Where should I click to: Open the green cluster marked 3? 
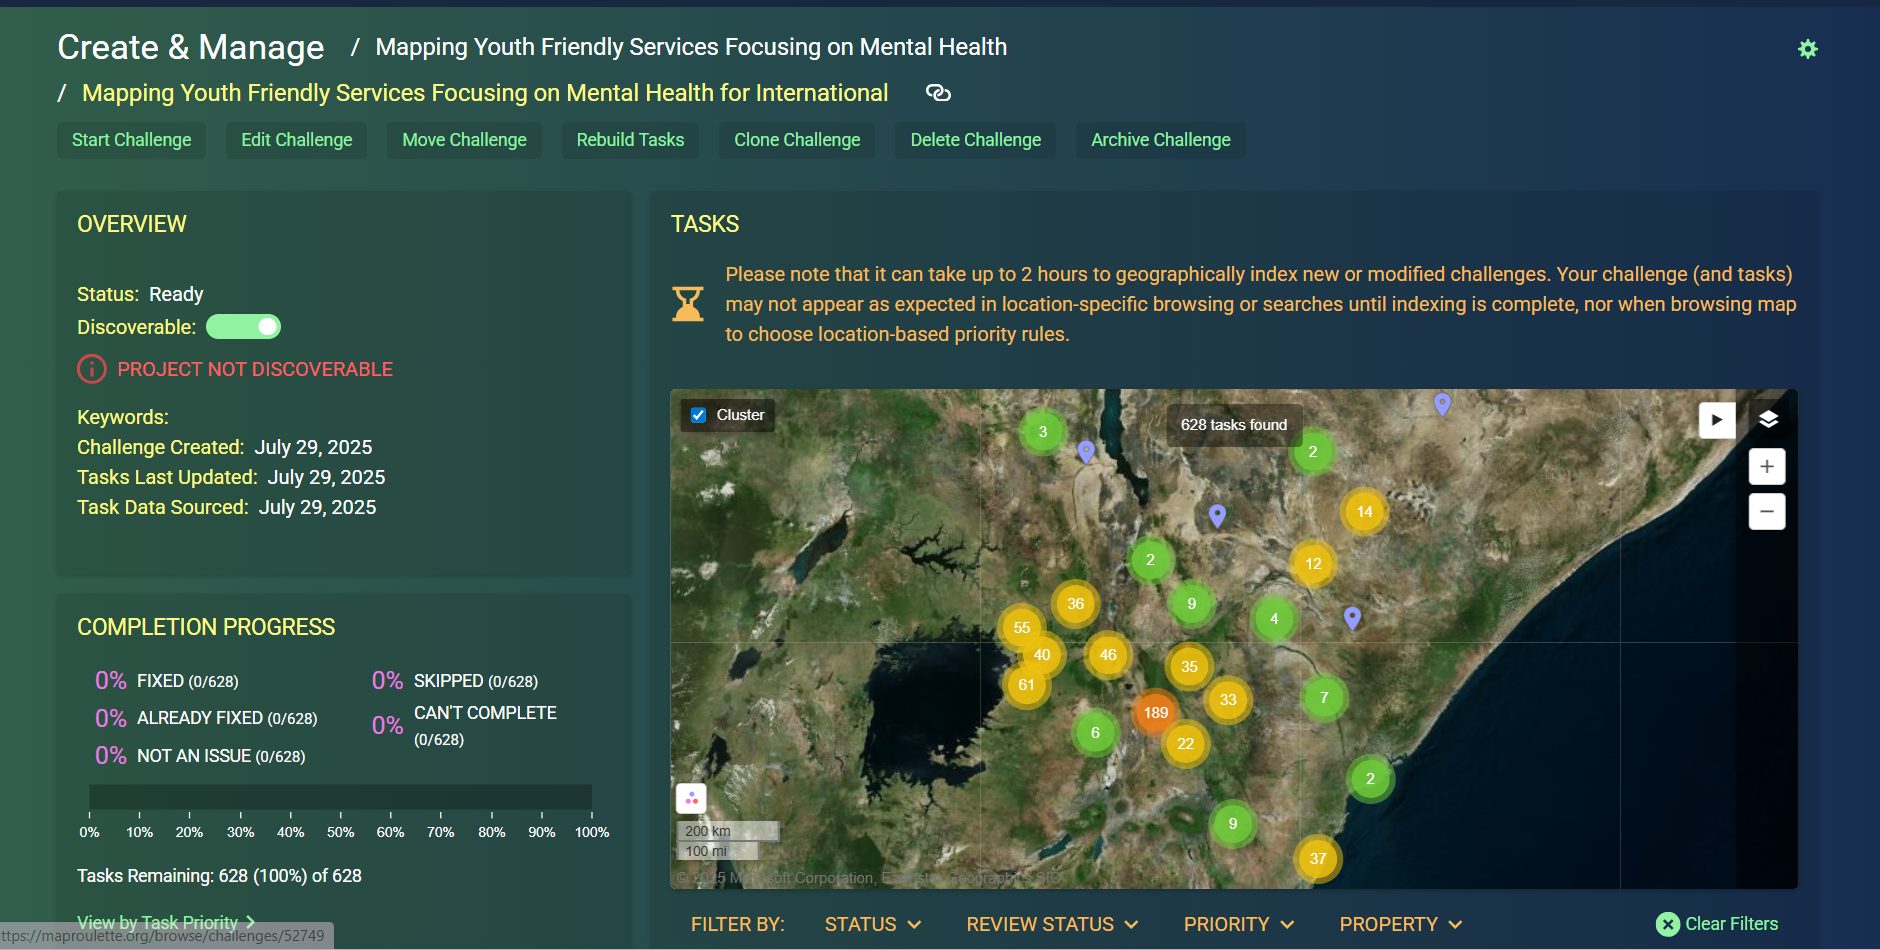click(1043, 432)
